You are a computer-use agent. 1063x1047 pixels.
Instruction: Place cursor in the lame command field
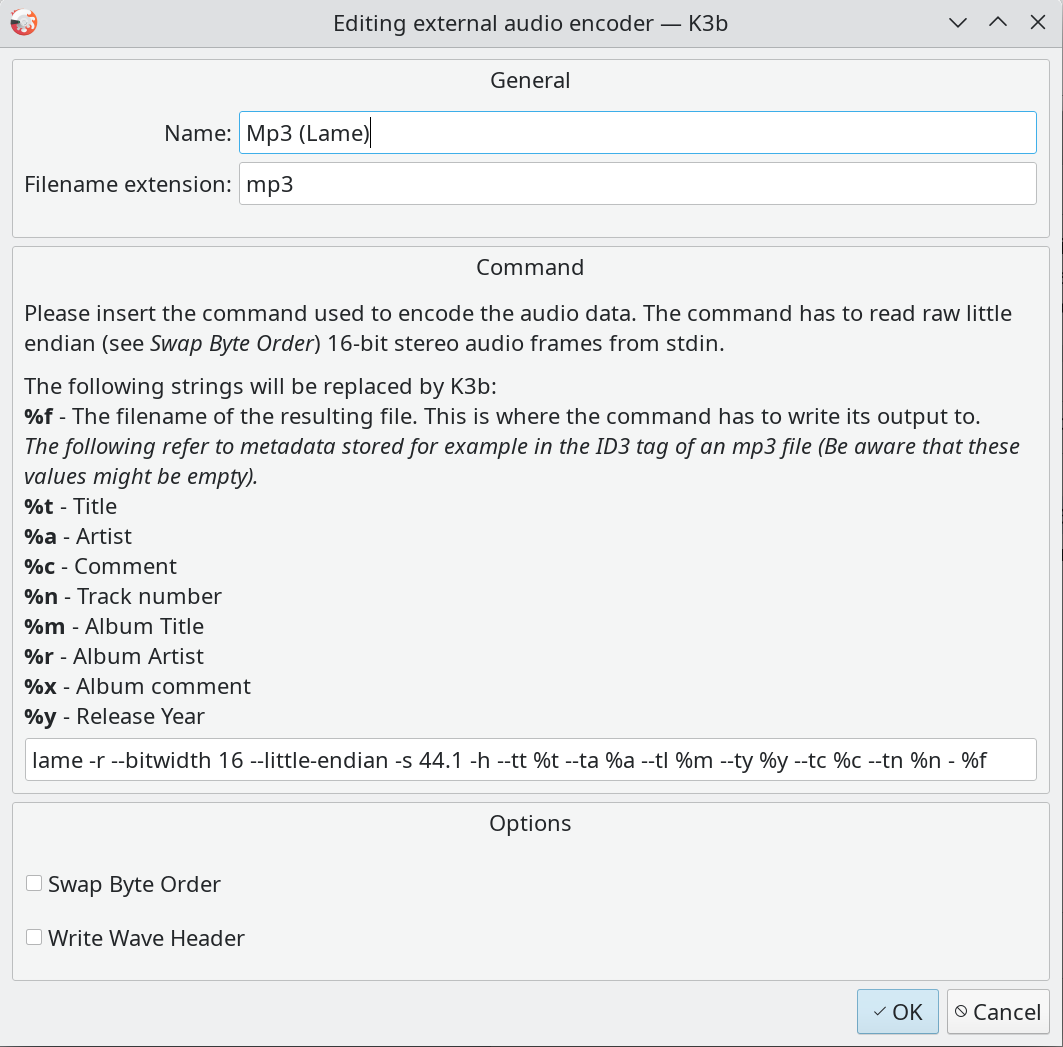click(x=530, y=761)
